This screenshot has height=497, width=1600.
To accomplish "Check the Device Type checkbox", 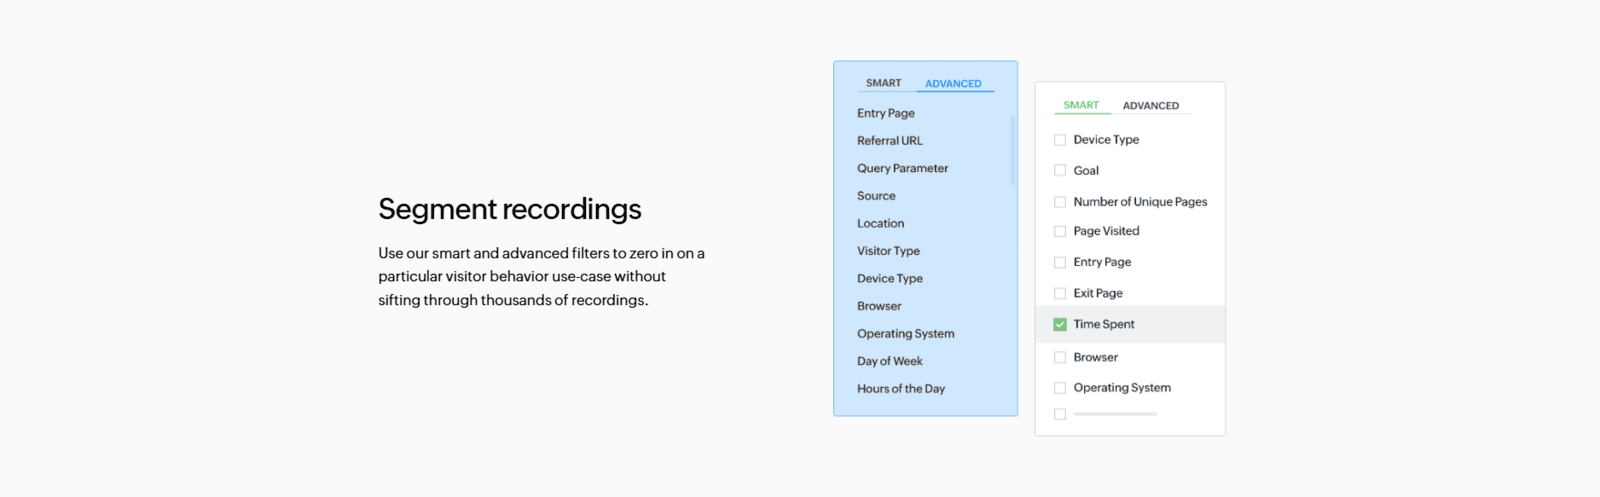I will click(x=1060, y=140).
